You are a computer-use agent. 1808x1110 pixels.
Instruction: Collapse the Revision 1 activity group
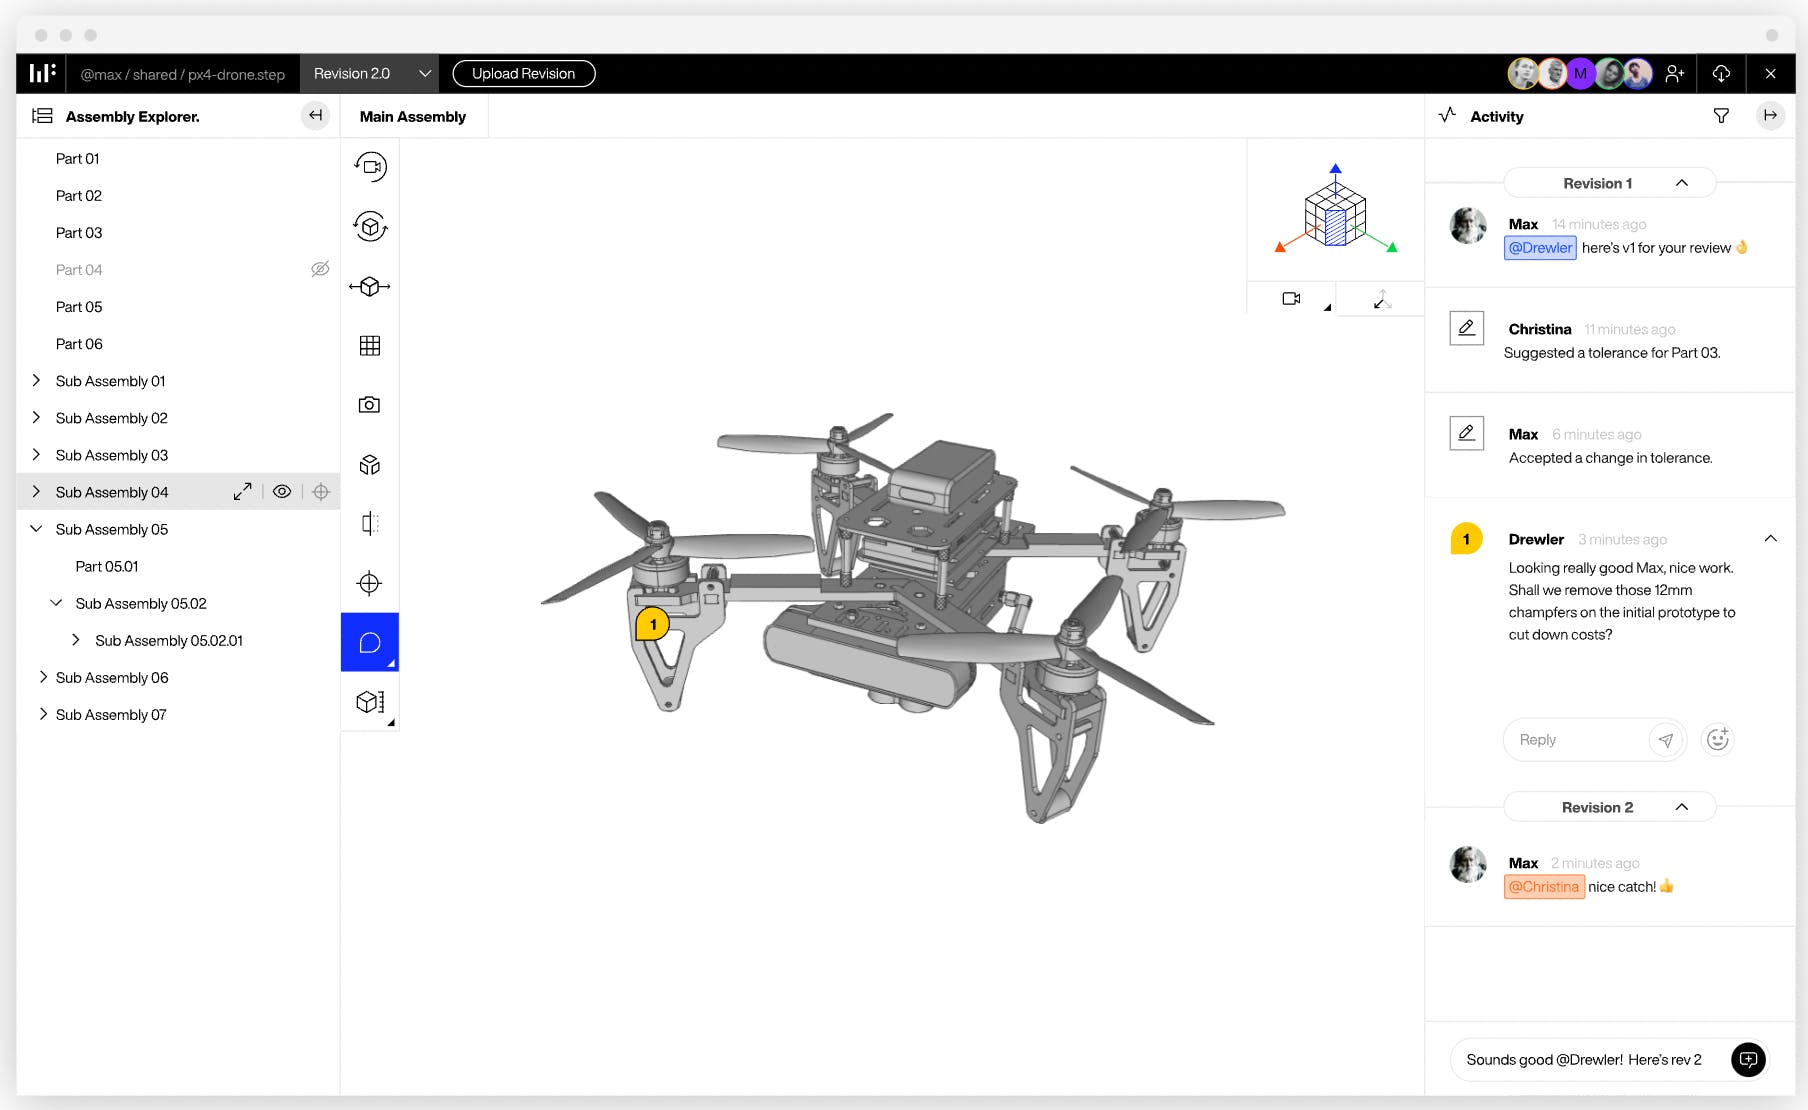click(1682, 183)
